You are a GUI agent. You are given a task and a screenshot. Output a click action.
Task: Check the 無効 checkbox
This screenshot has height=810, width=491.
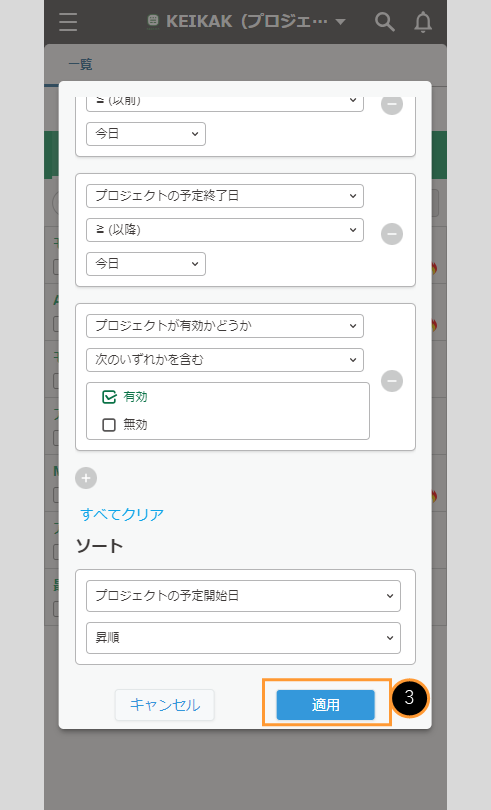pos(109,425)
